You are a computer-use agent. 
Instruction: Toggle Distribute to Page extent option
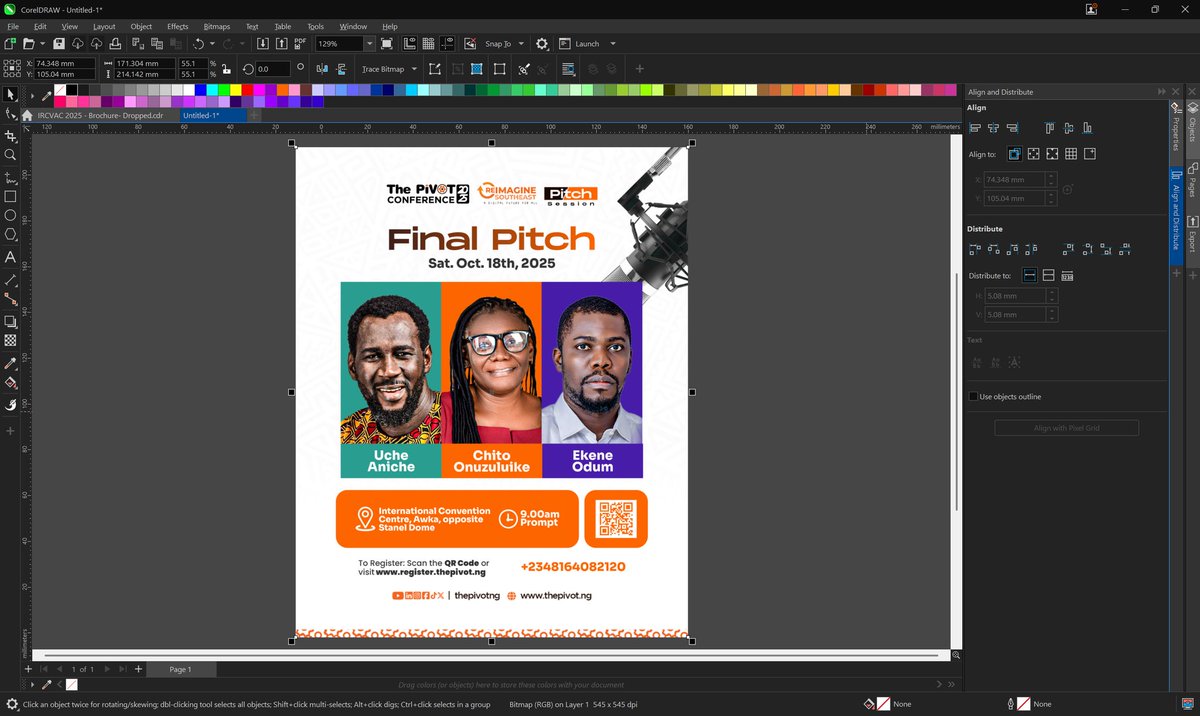click(x=1048, y=275)
